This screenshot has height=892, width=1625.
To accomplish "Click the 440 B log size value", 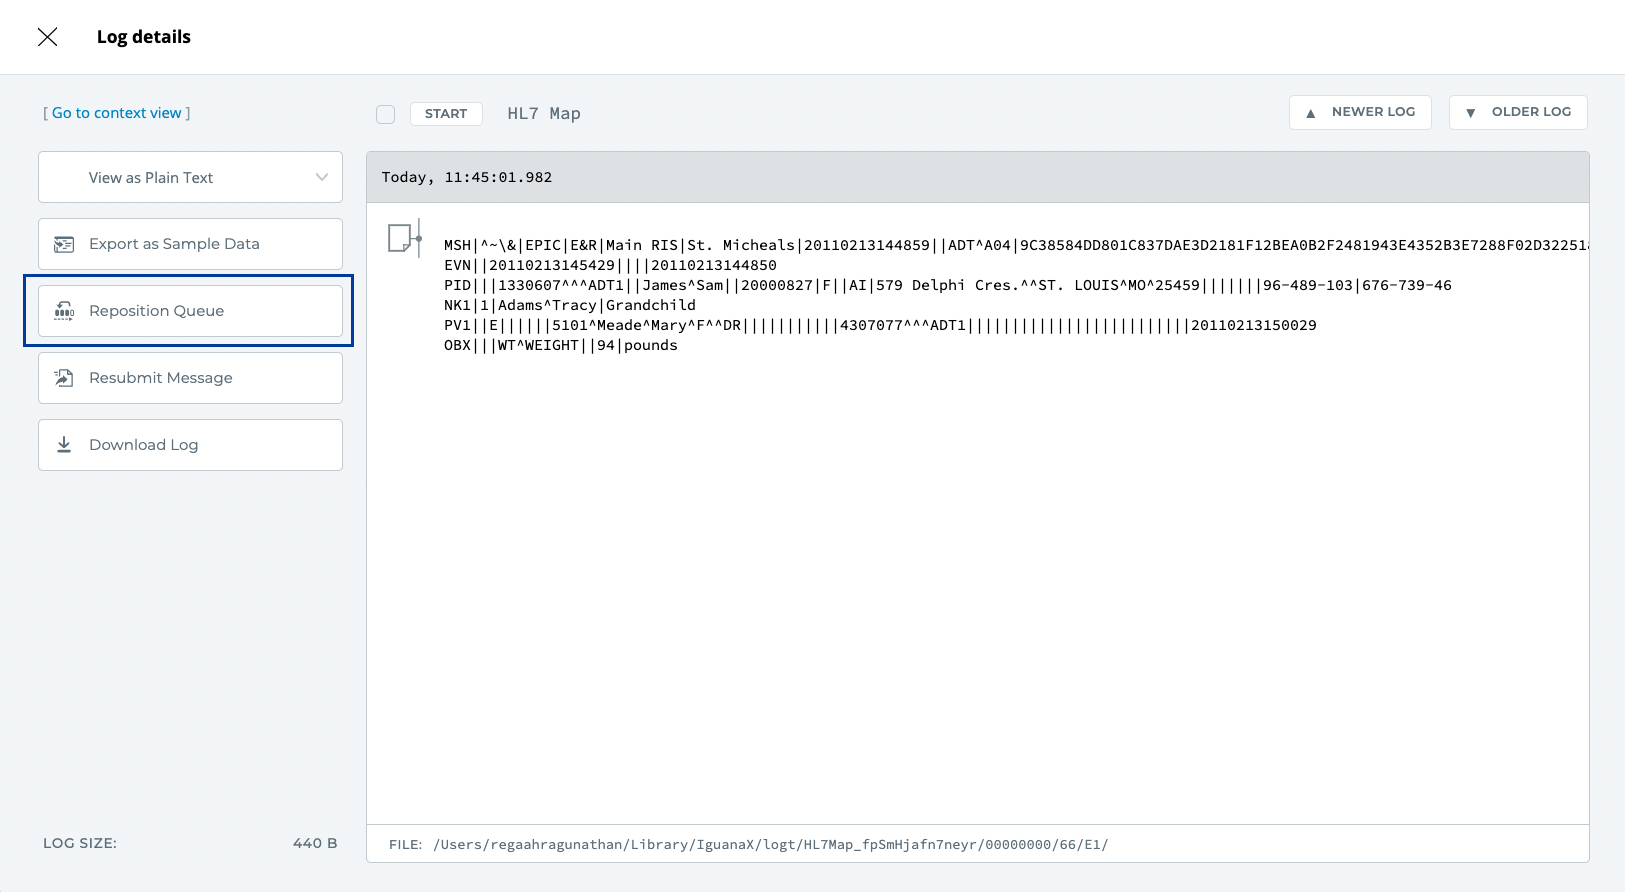I will [315, 843].
